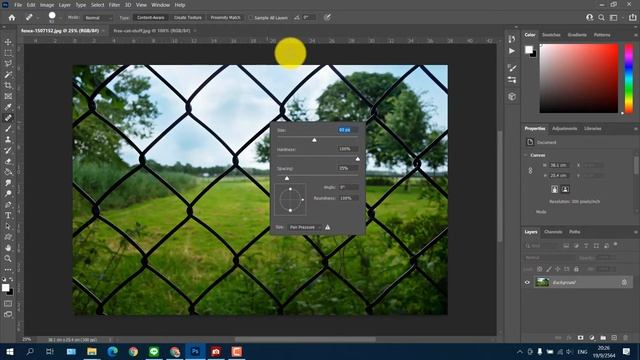640x360 pixels.
Task: Click the hue spectrum slider strip
Action: coord(629,78)
